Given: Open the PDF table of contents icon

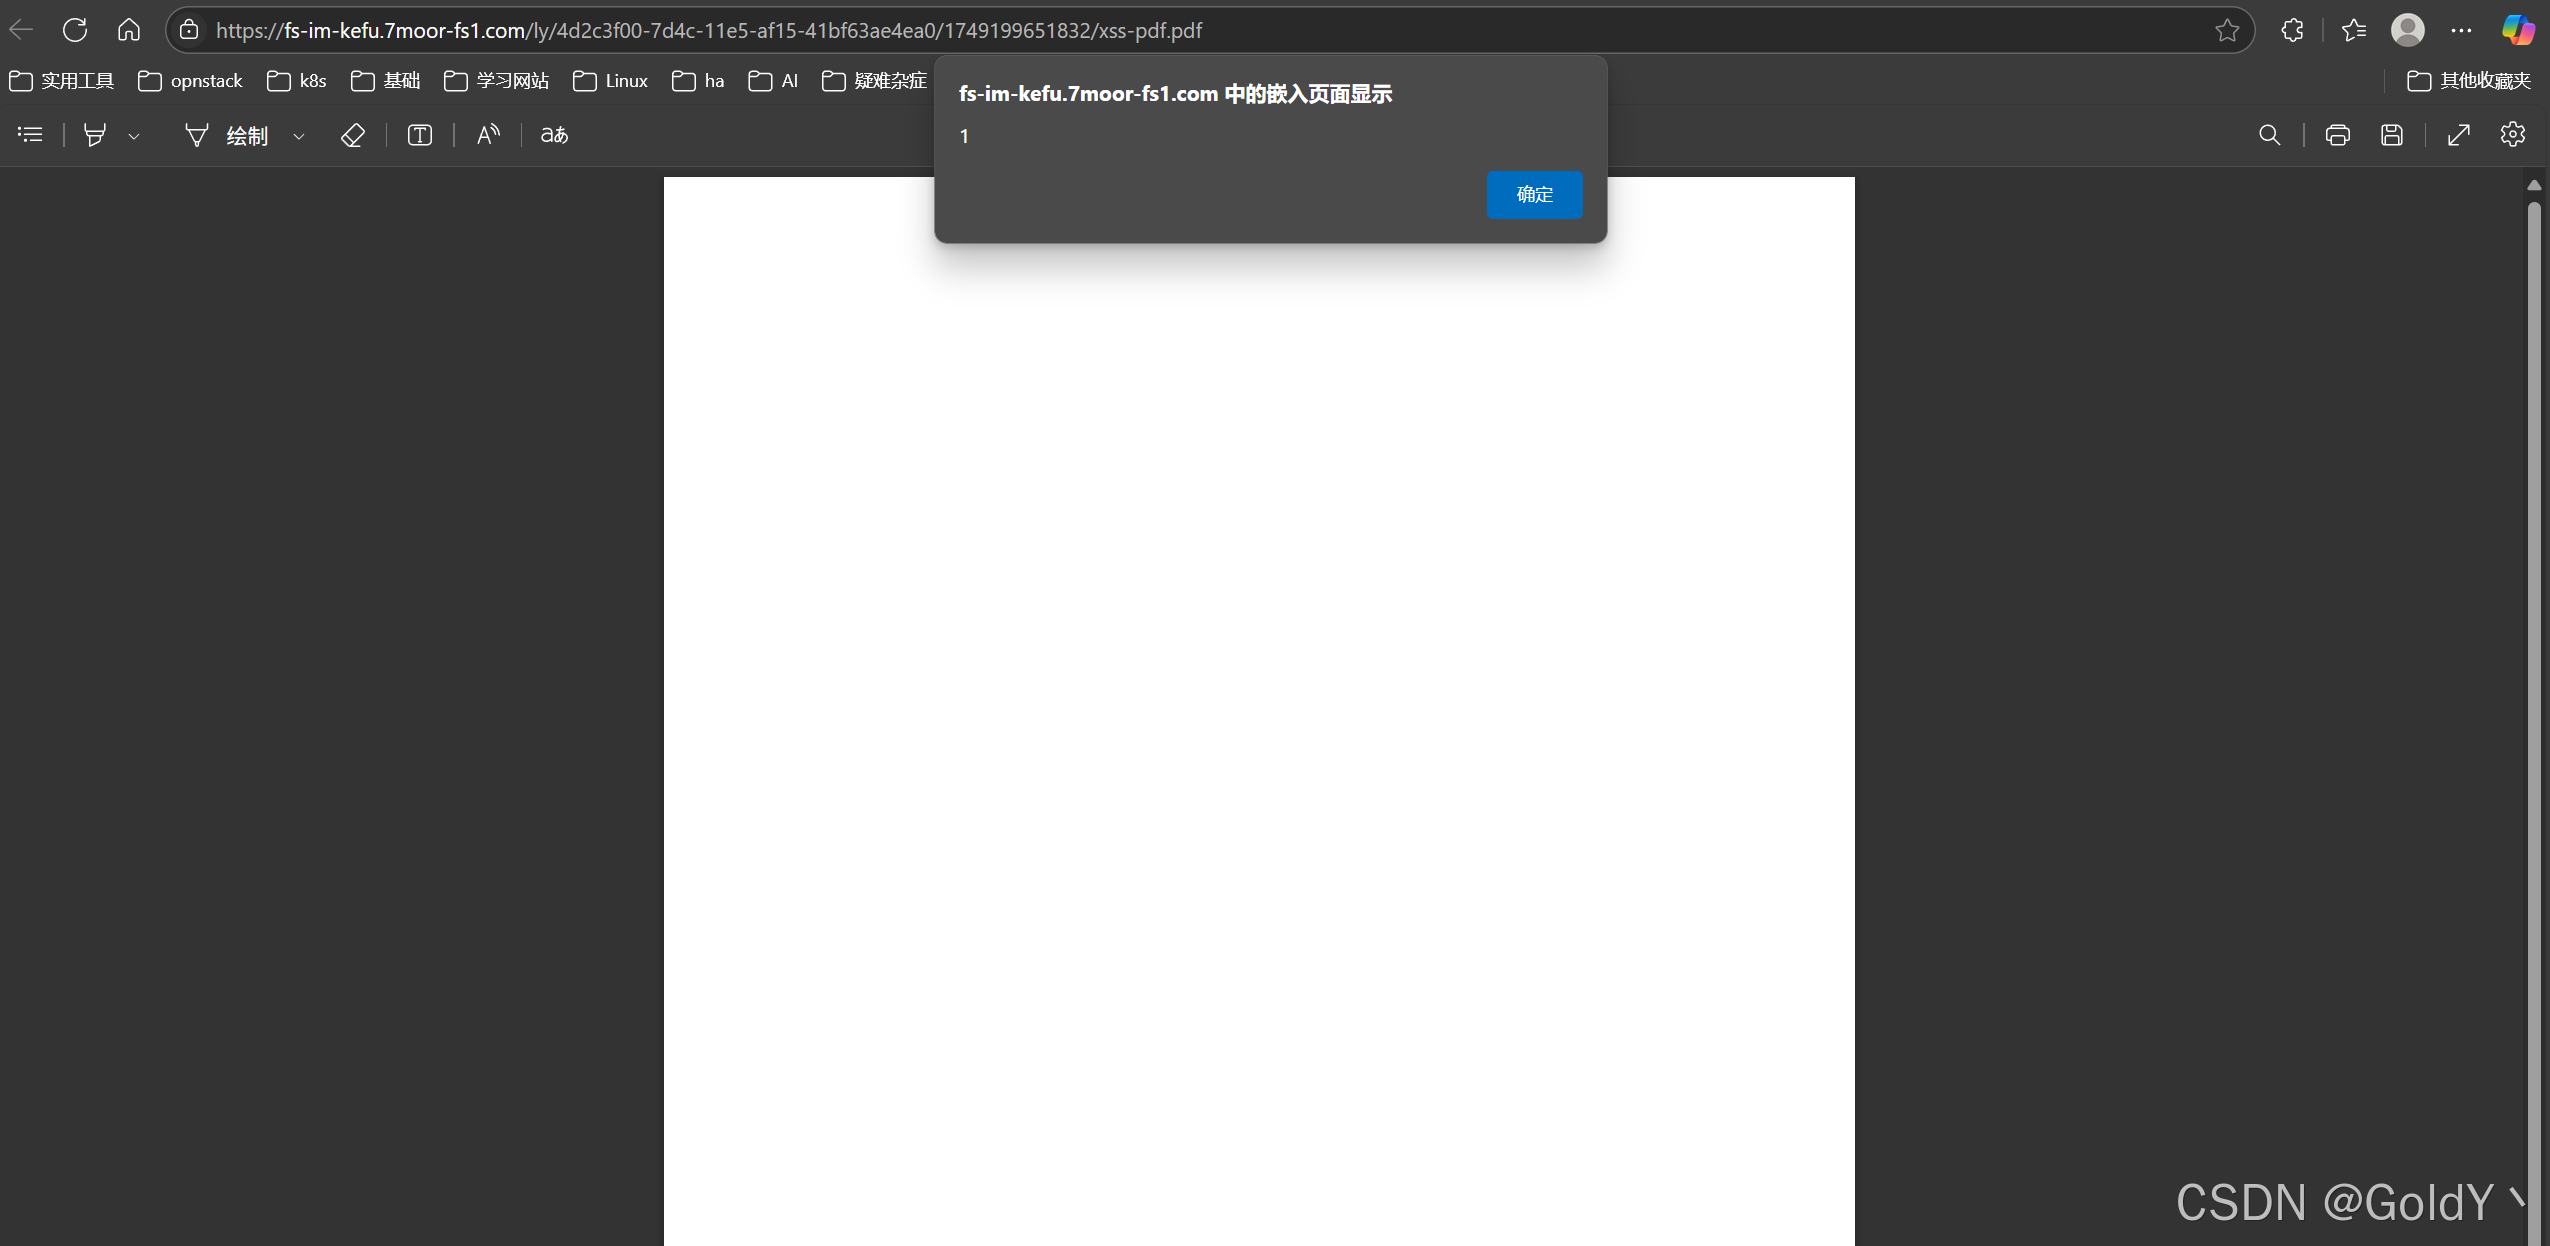Looking at the screenshot, I should [x=31, y=135].
